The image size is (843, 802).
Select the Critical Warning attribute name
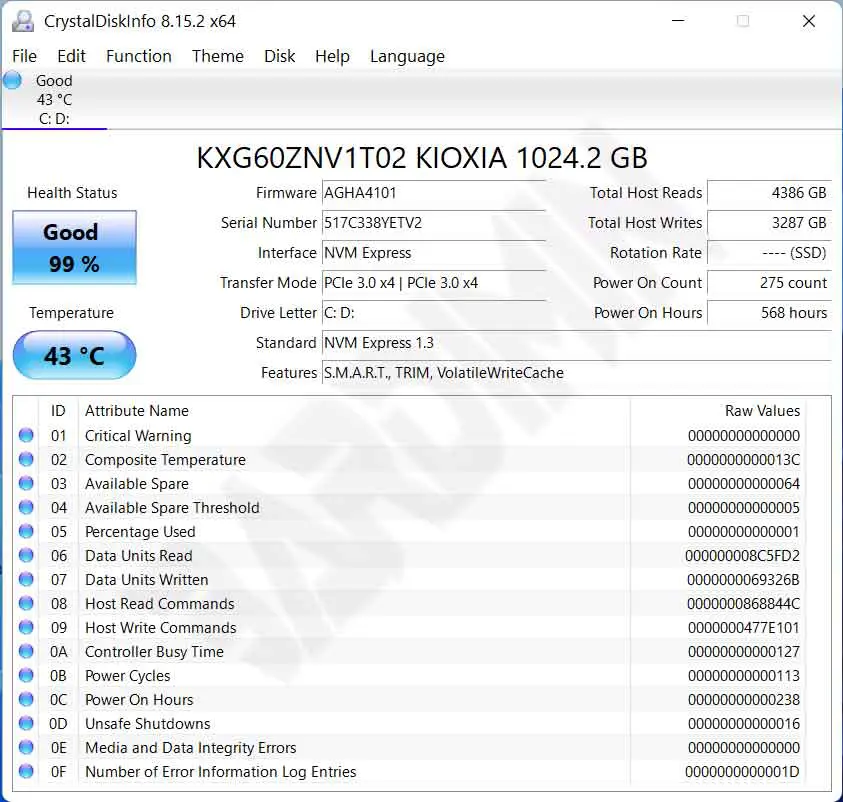point(138,435)
